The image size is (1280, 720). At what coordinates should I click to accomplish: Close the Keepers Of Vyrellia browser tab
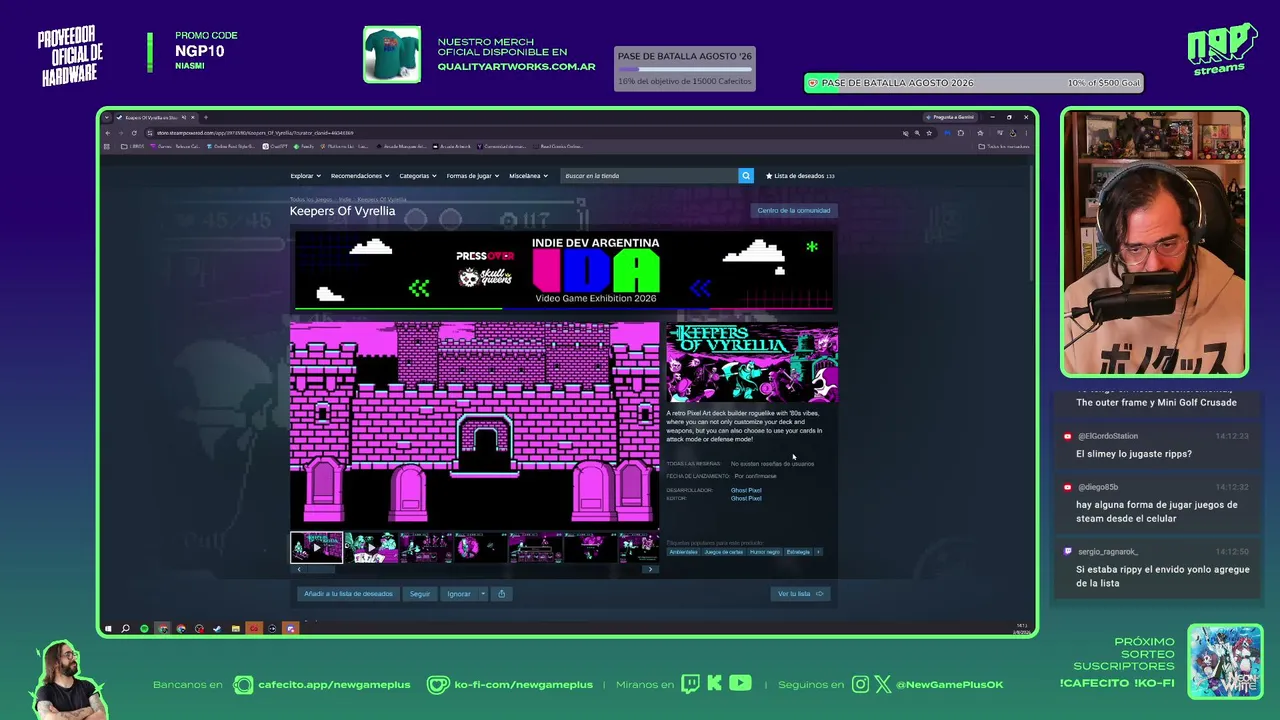(193, 117)
